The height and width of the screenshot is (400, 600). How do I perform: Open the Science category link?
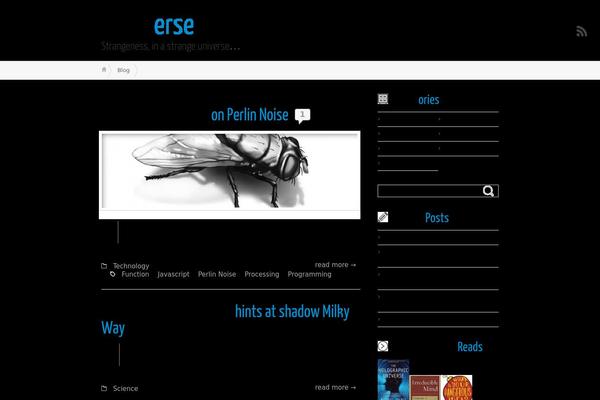click(126, 388)
